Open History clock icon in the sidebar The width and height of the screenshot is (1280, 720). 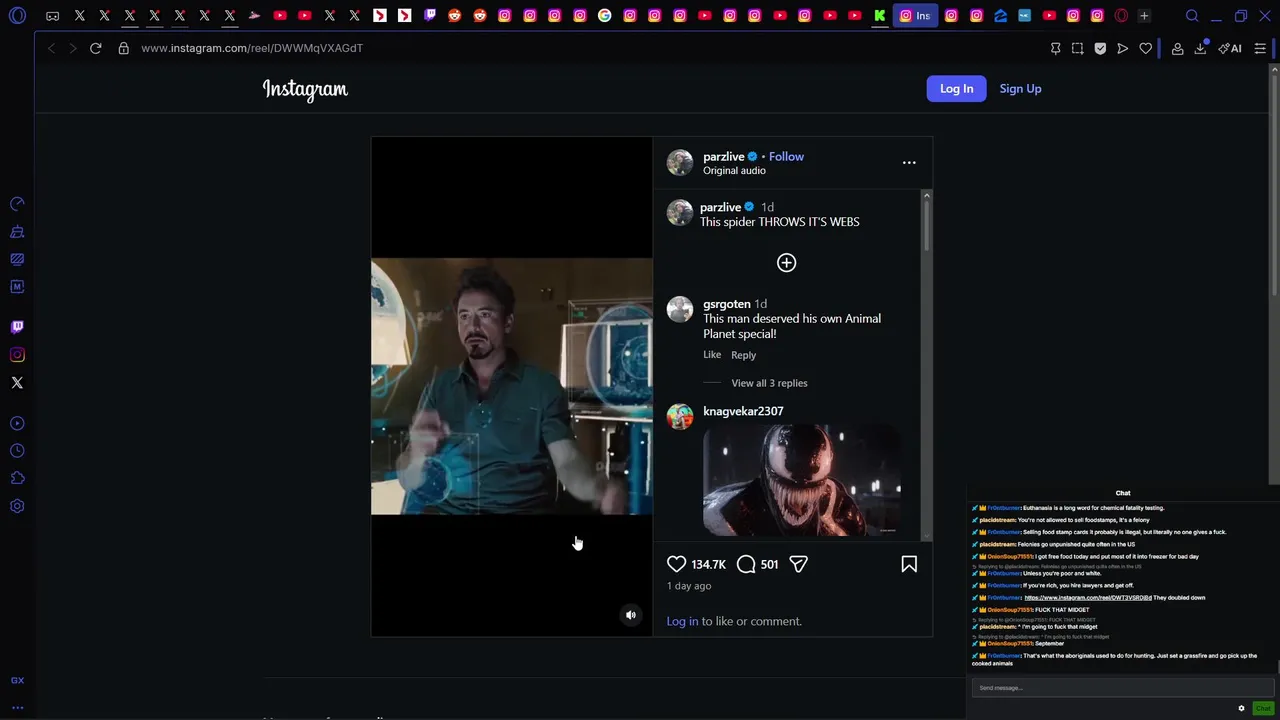pyautogui.click(x=17, y=451)
